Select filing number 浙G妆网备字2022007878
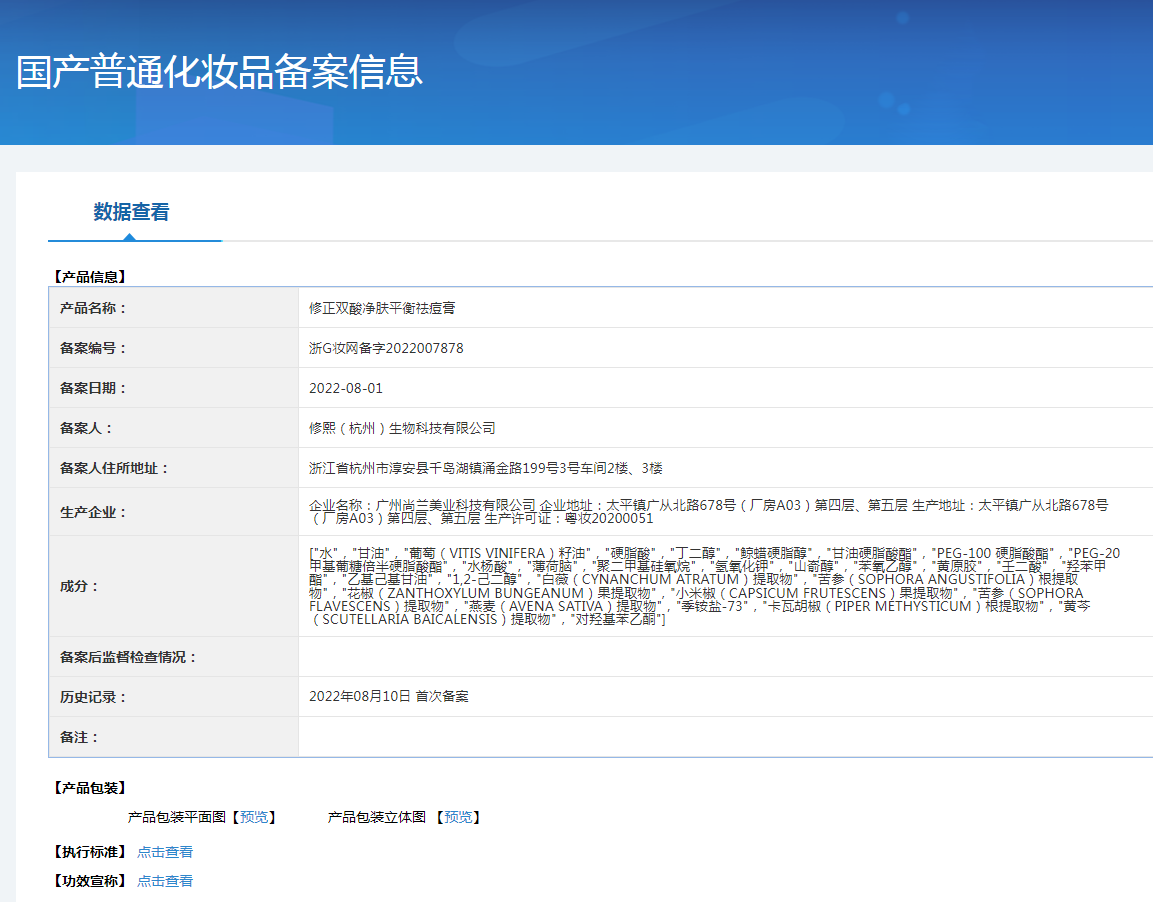 coord(386,348)
